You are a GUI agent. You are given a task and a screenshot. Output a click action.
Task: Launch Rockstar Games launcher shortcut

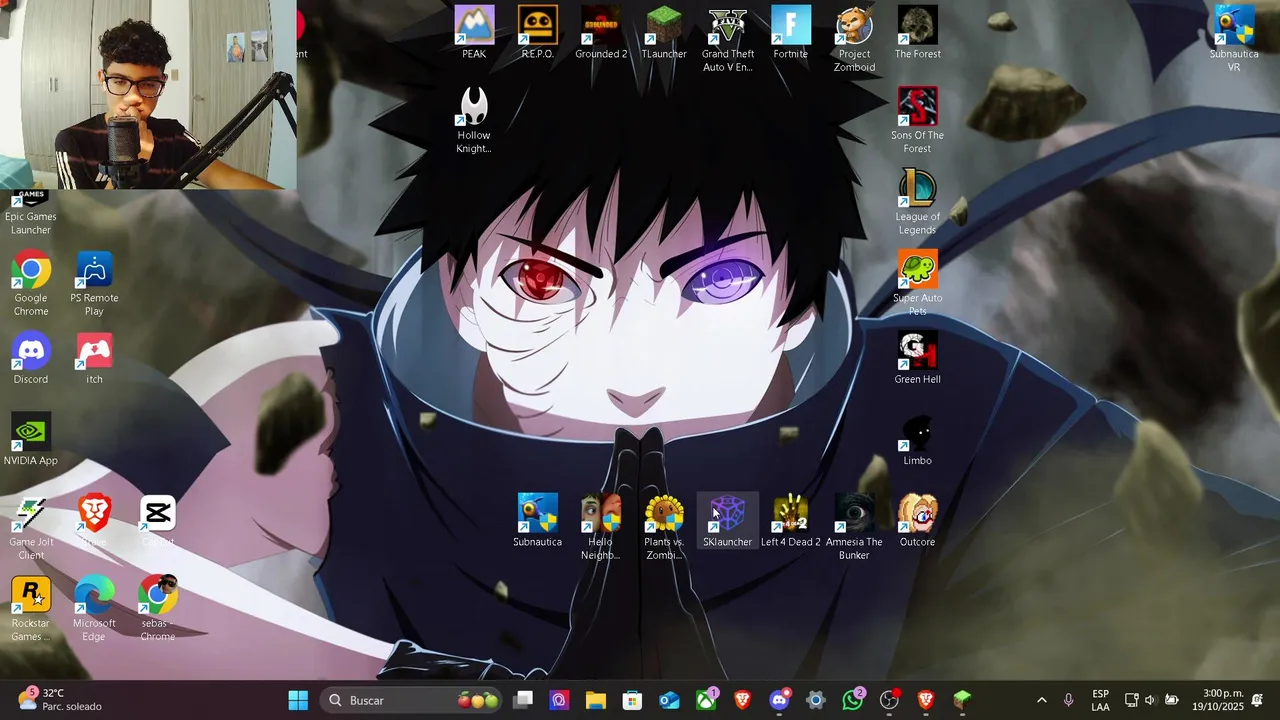tap(31, 609)
